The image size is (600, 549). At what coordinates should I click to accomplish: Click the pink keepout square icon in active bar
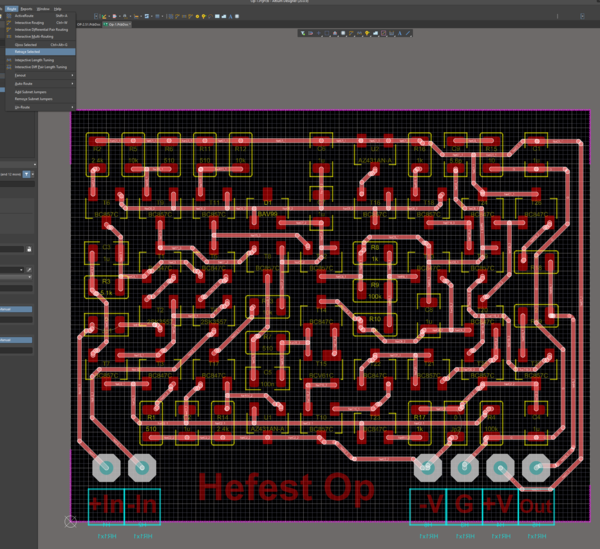[383, 33]
